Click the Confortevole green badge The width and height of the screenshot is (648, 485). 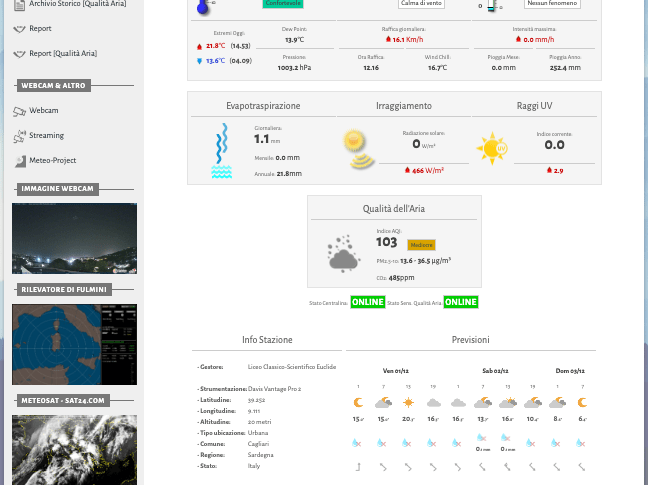point(283,3)
